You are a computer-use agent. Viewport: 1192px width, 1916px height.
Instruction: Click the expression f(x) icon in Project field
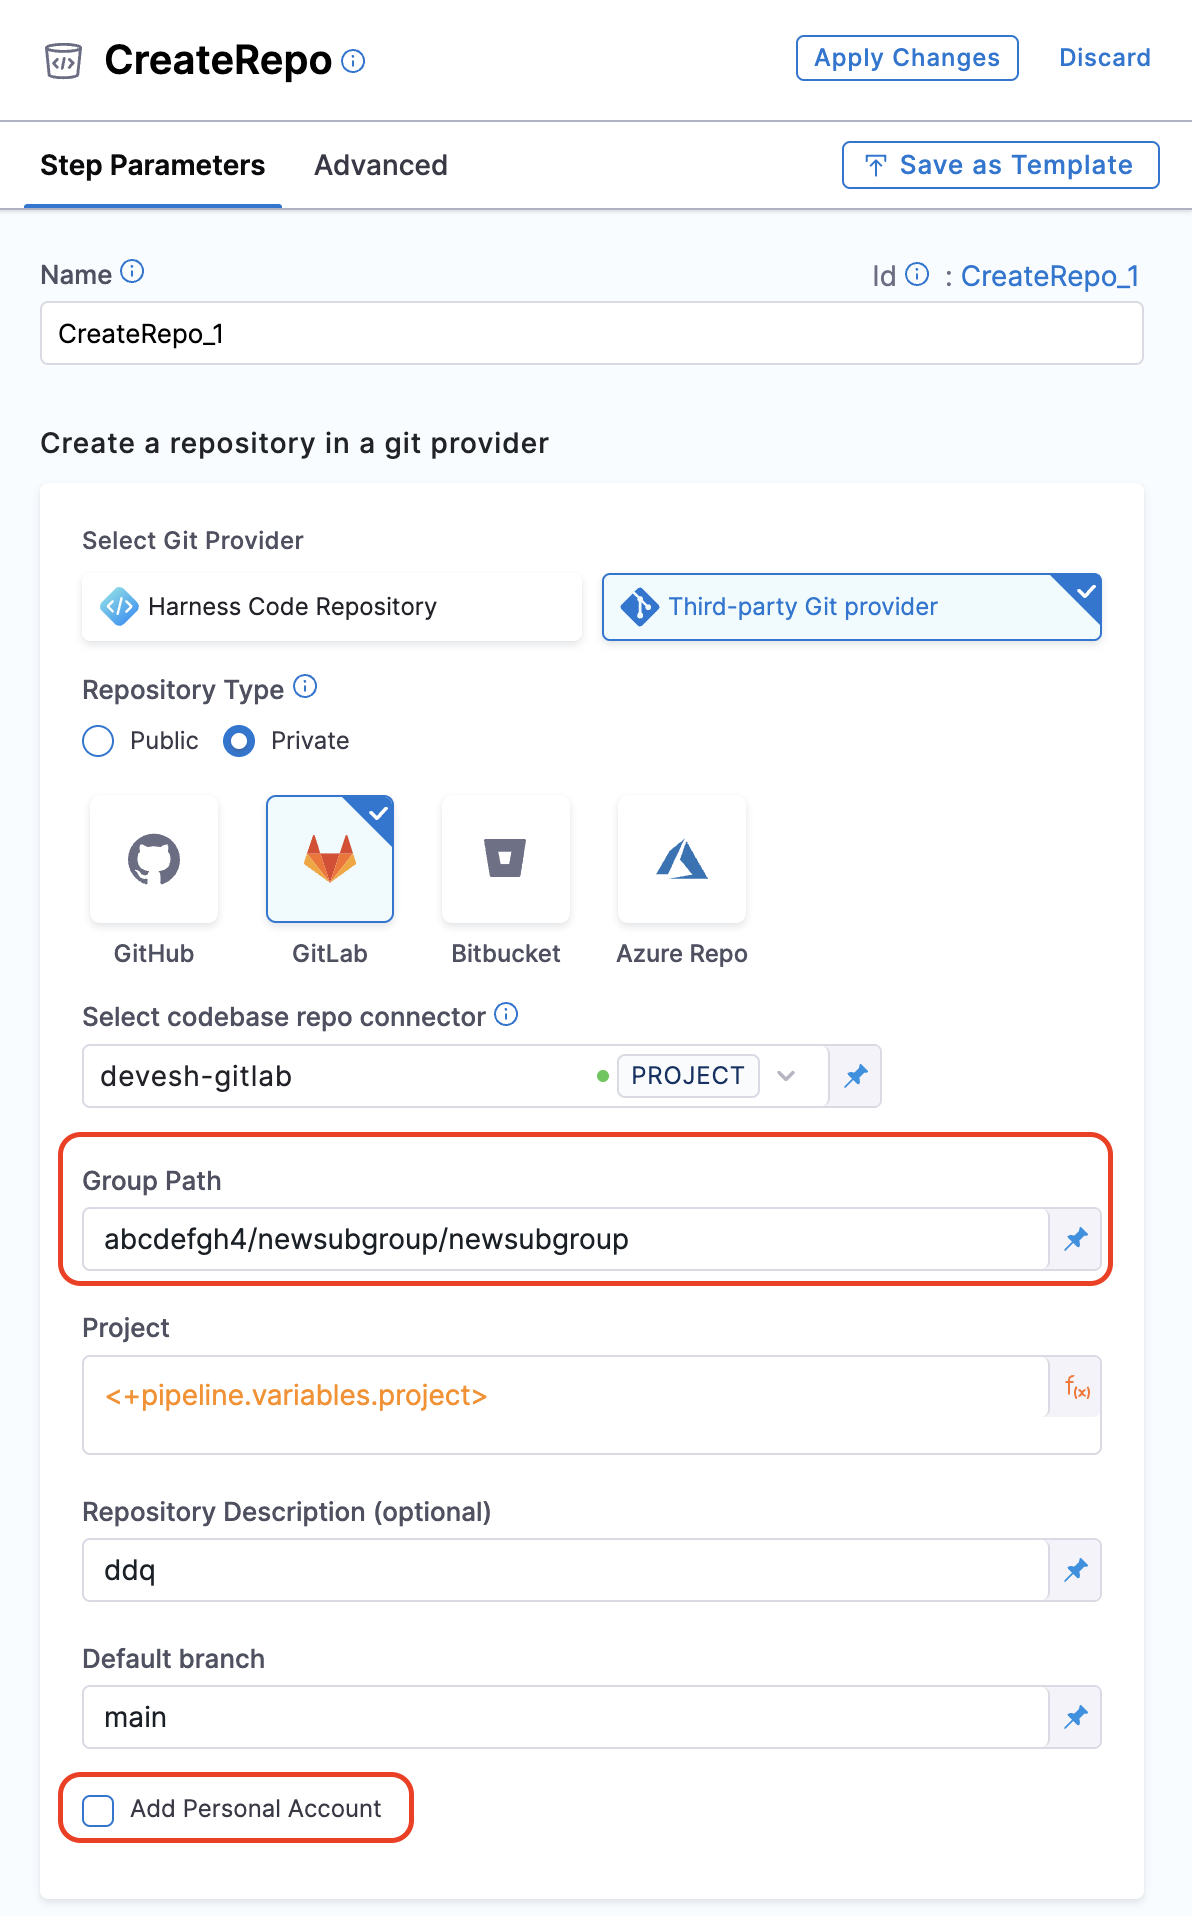(x=1076, y=1387)
